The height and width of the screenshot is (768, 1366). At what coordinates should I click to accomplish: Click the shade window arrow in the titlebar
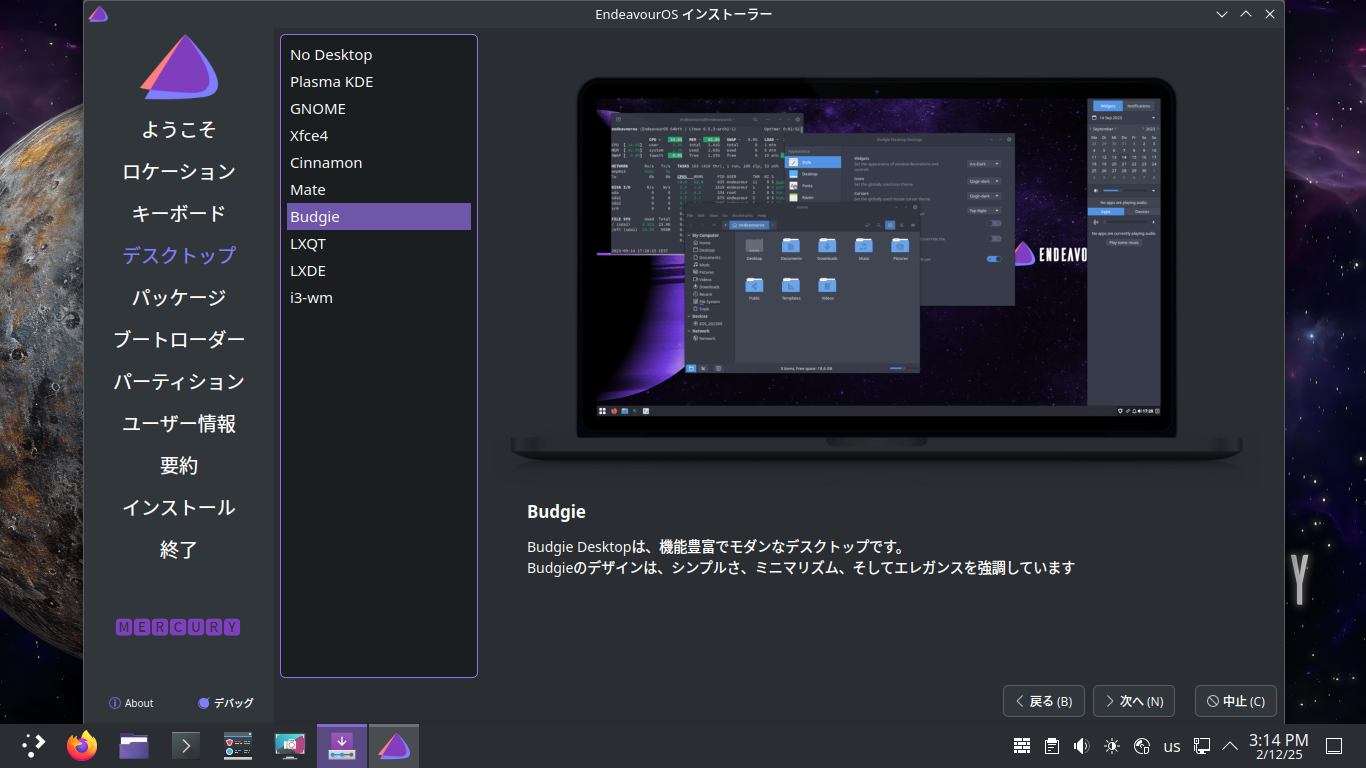point(1245,14)
